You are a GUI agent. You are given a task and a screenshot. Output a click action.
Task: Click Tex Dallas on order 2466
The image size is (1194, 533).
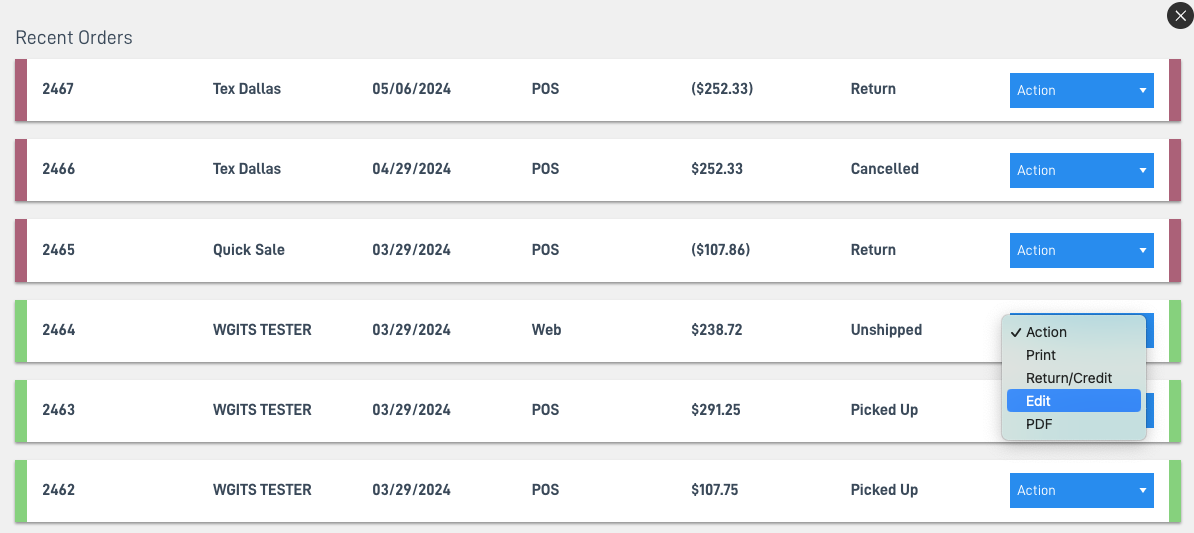click(x=247, y=169)
